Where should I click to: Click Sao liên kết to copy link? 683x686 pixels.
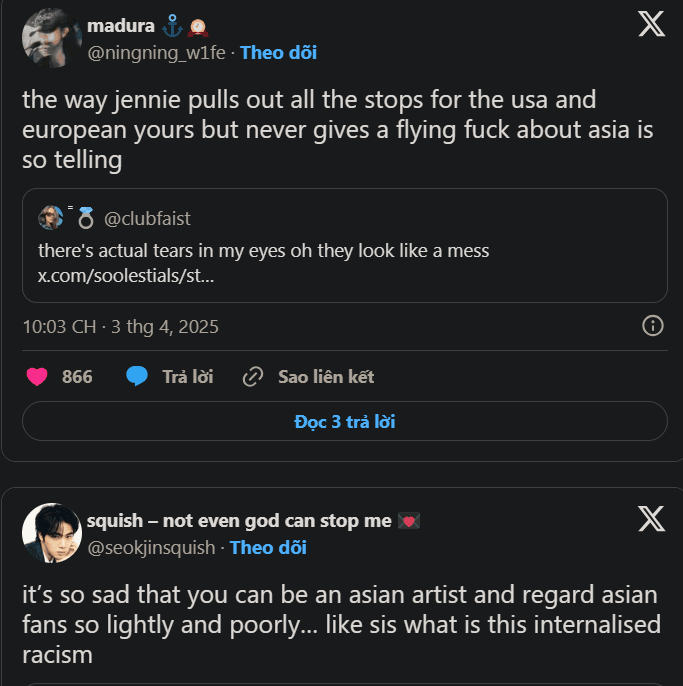click(x=326, y=377)
